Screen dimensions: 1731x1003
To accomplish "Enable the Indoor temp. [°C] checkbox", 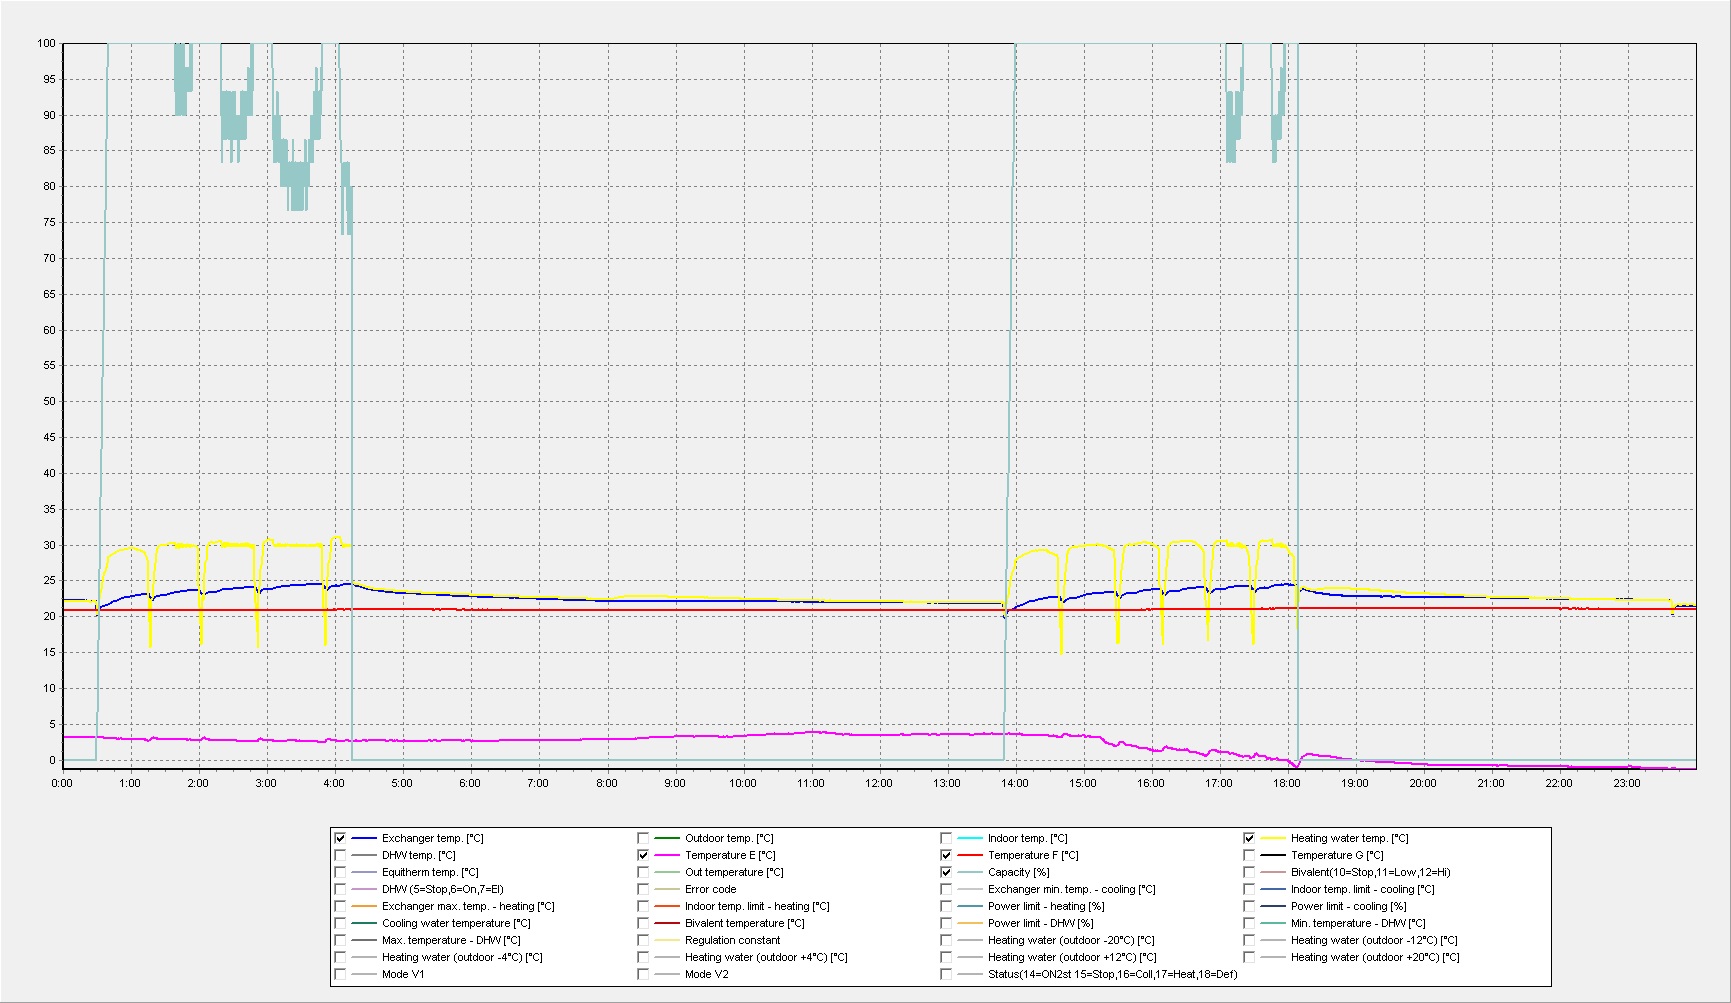I will coord(946,838).
